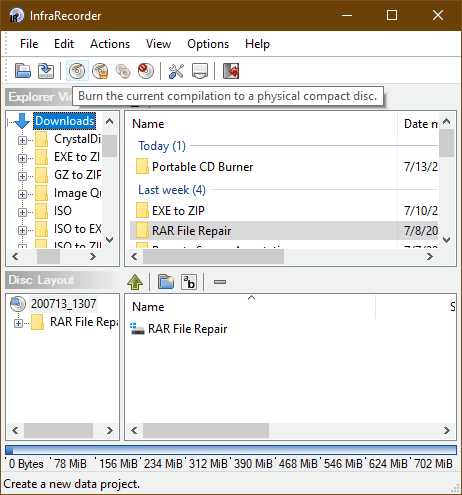Select Downloads in the explorer tree

tap(65, 121)
